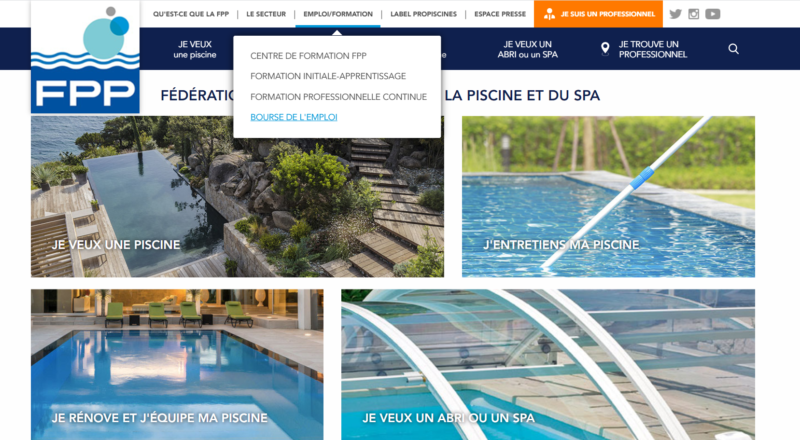Click the professional person icon
Viewport: 800px width, 440px height.
(549, 14)
